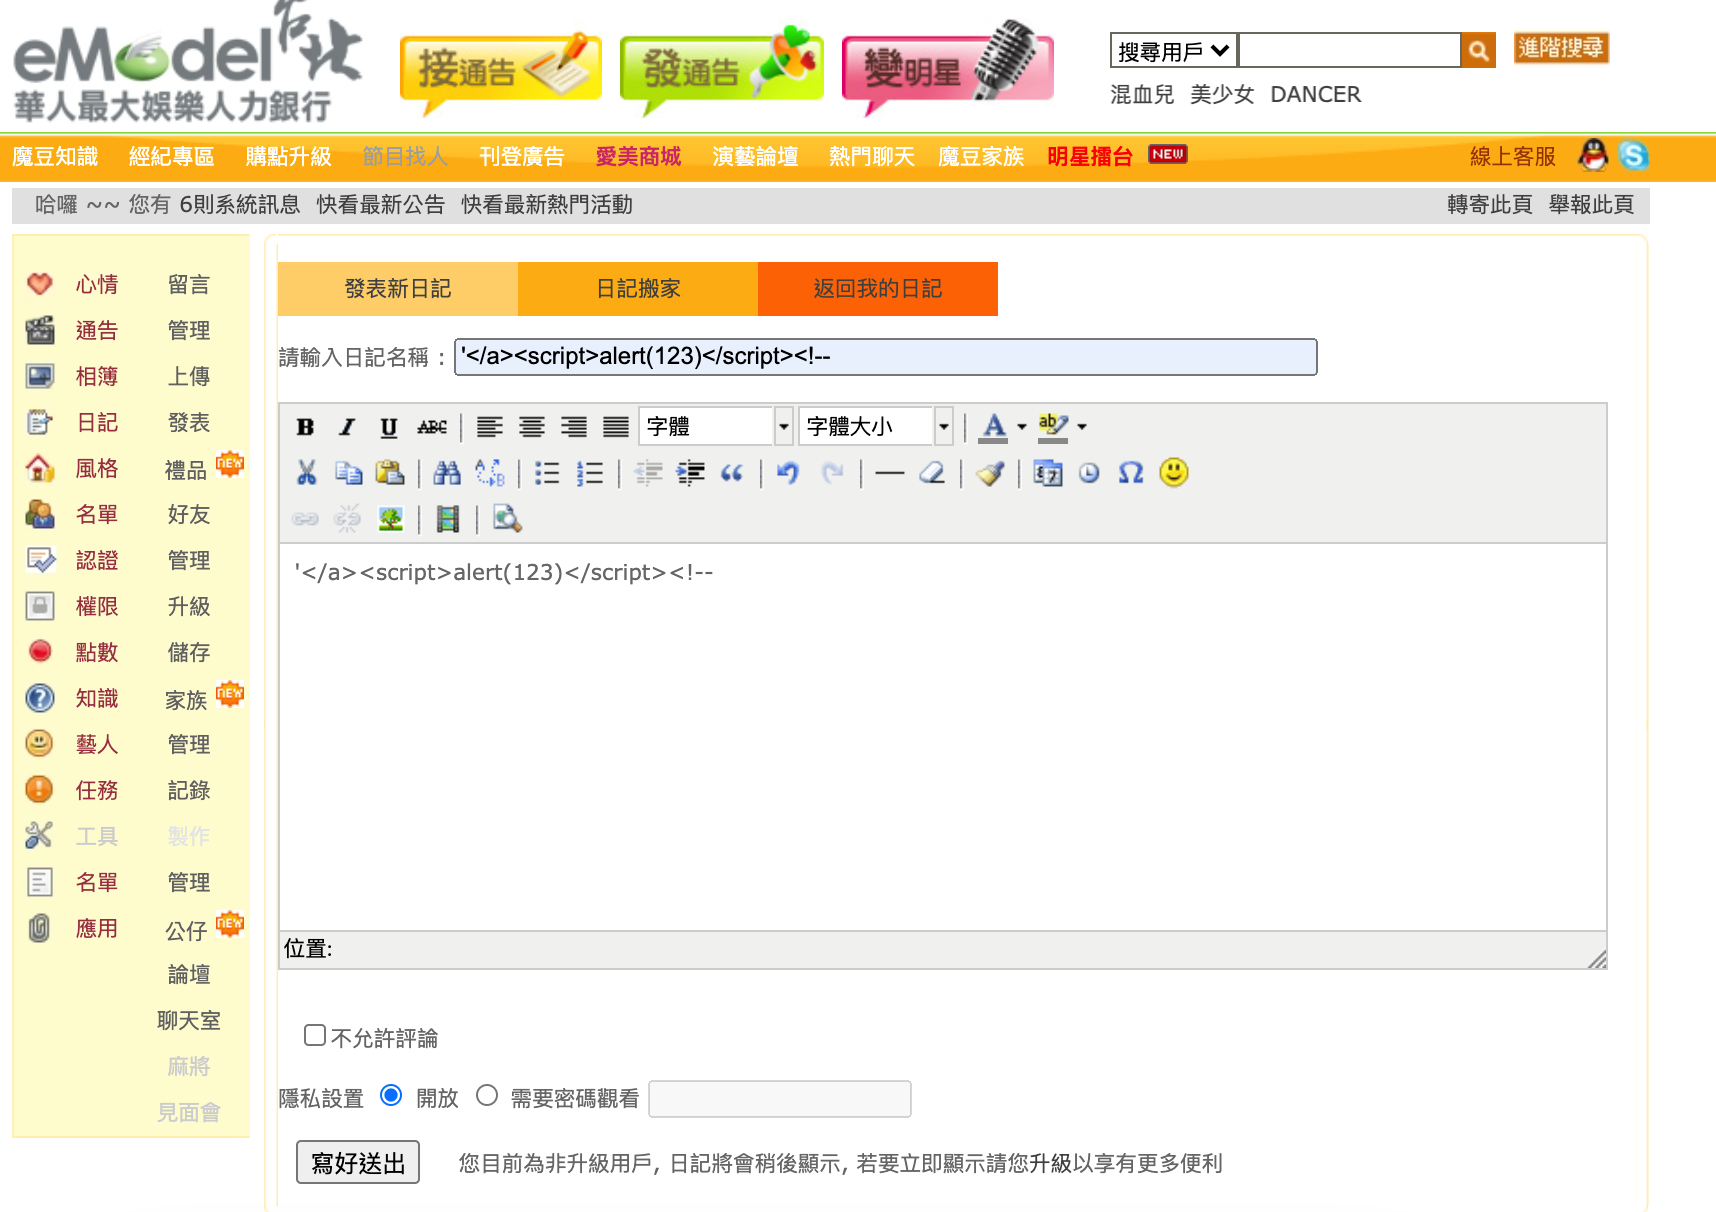Expand text color picker arrow

(1022, 427)
